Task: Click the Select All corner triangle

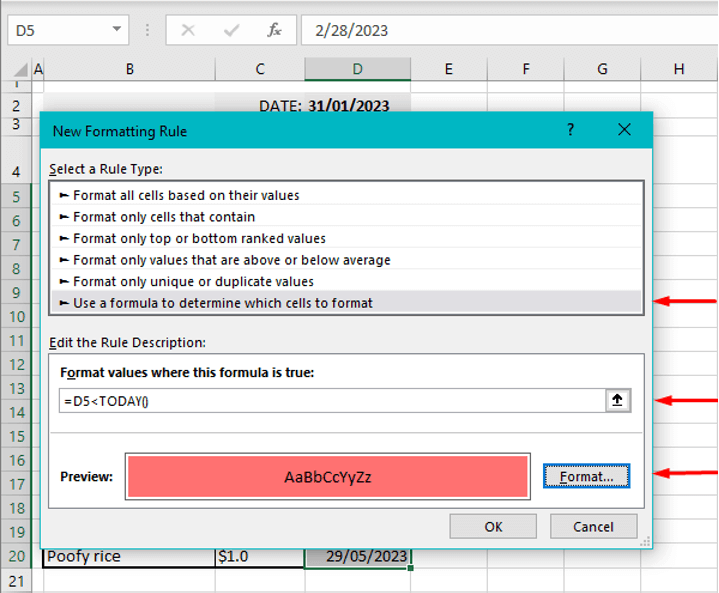Action: click(x=20, y=70)
